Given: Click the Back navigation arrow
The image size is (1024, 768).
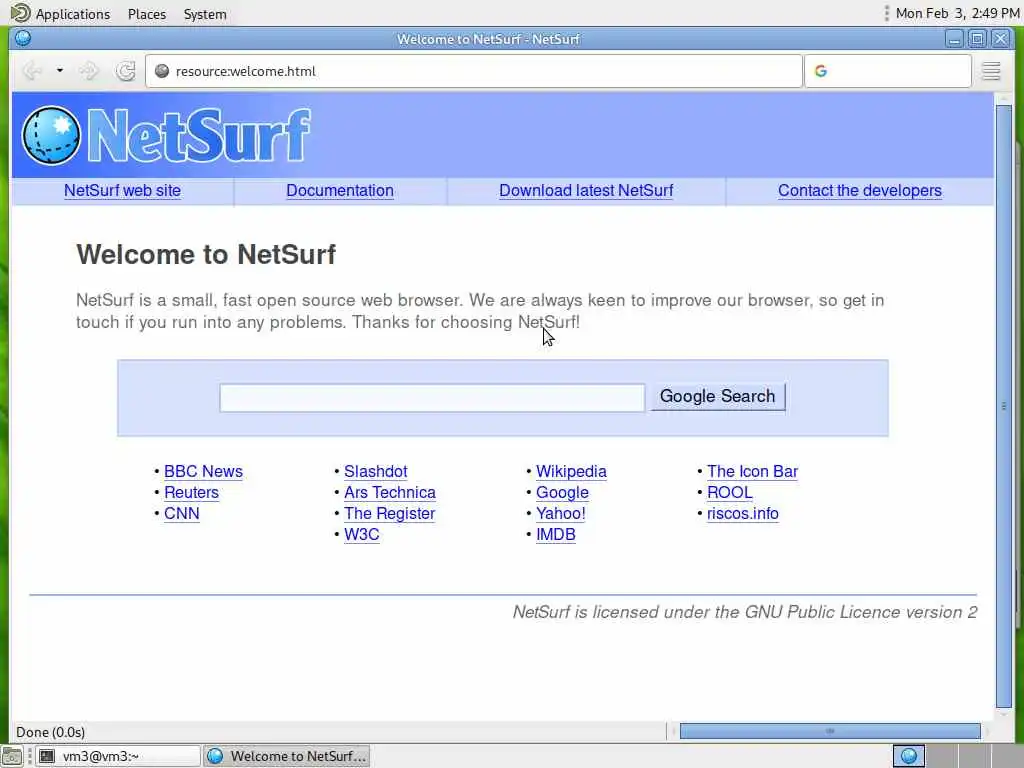Looking at the screenshot, I should point(31,71).
